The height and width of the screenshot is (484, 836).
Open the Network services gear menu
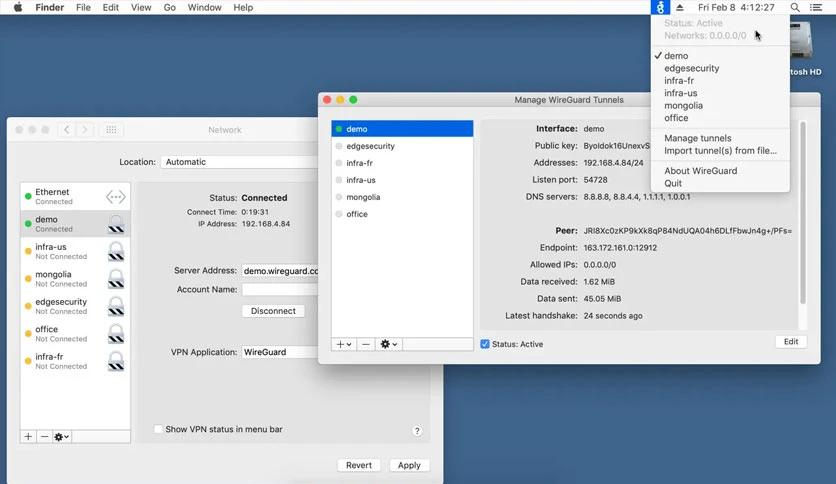tap(61, 437)
